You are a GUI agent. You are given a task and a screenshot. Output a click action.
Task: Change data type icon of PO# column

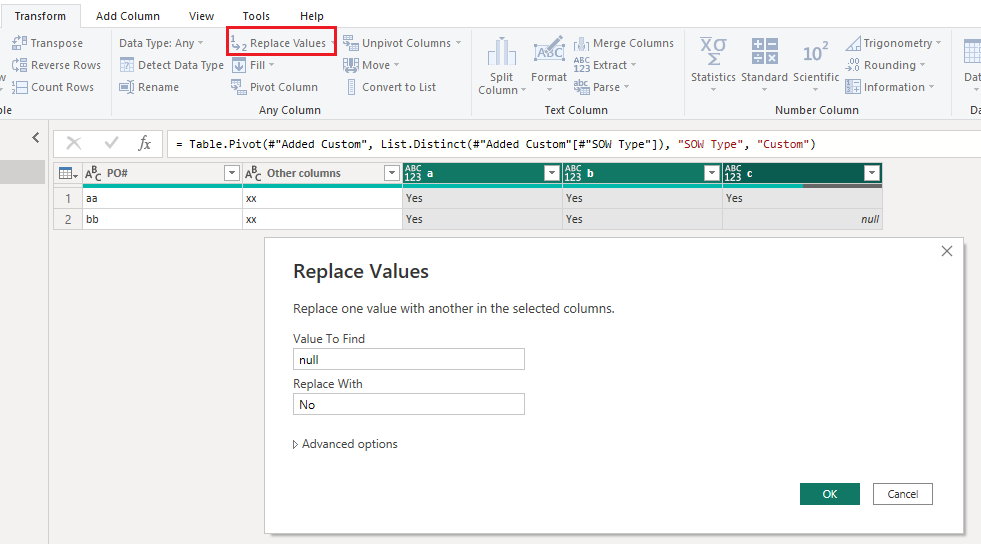[93, 173]
